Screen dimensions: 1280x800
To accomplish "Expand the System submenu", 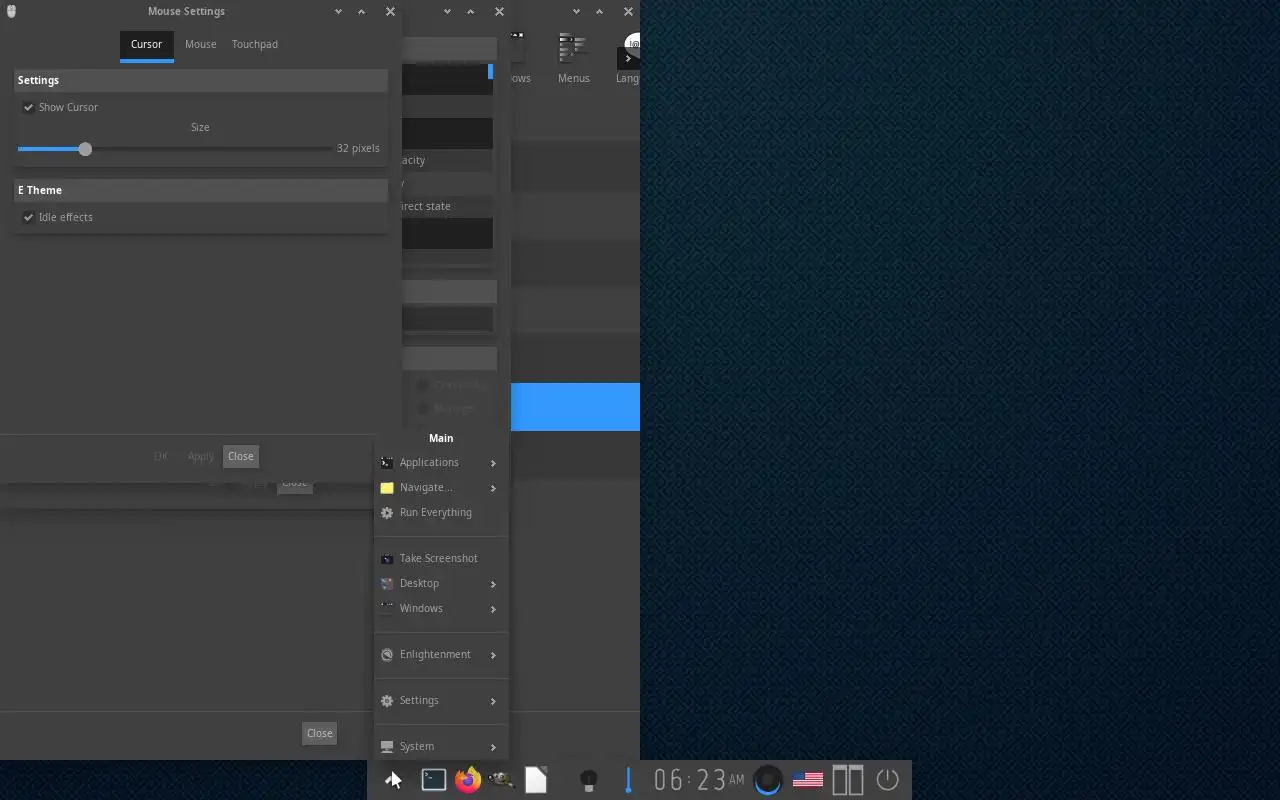I will pos(440,746).
